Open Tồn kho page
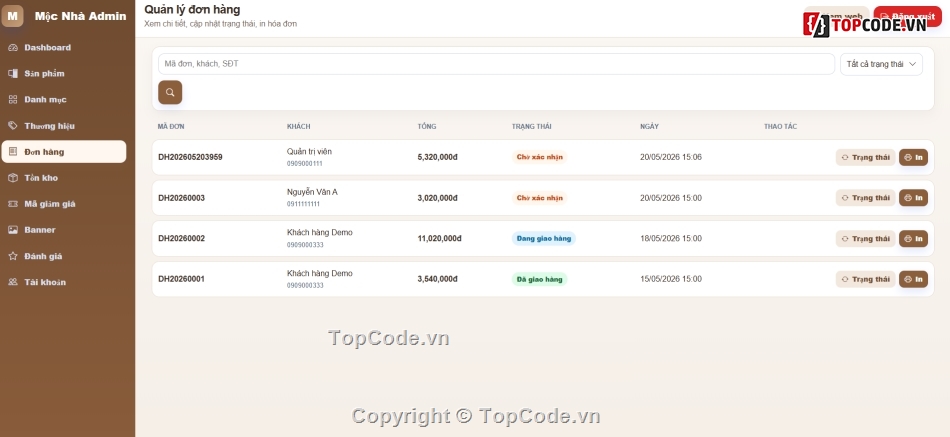 tap(64, 178)
